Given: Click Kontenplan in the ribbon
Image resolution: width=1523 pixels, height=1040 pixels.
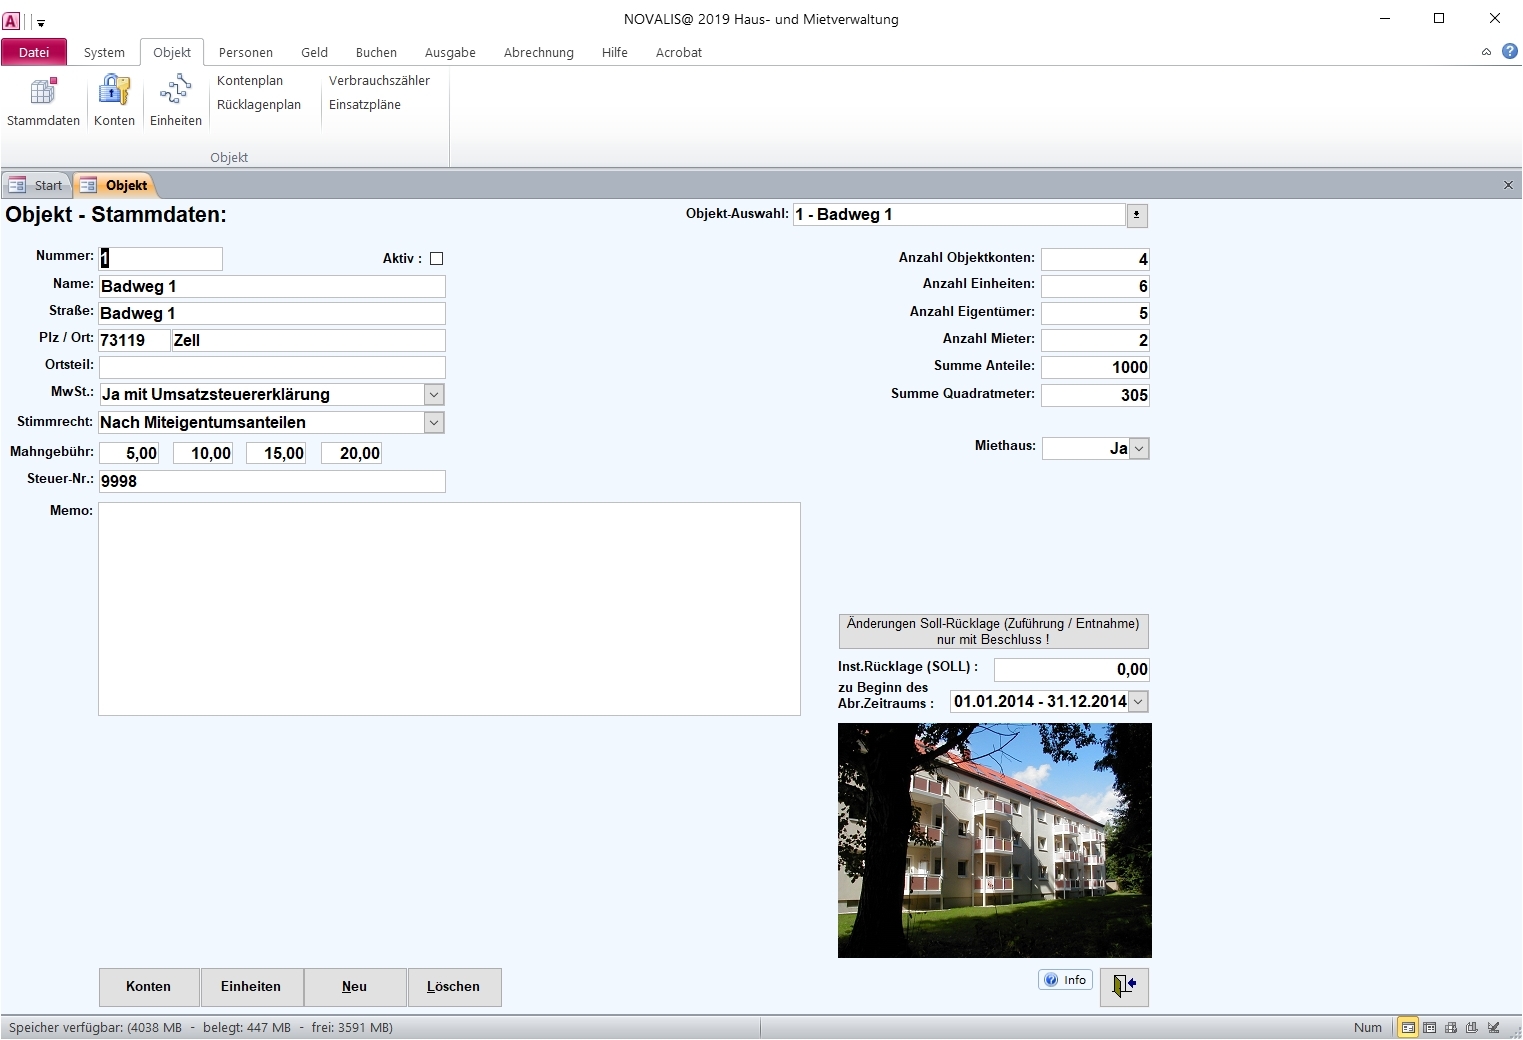Looking at the screenshot, I should click(250, 80).
